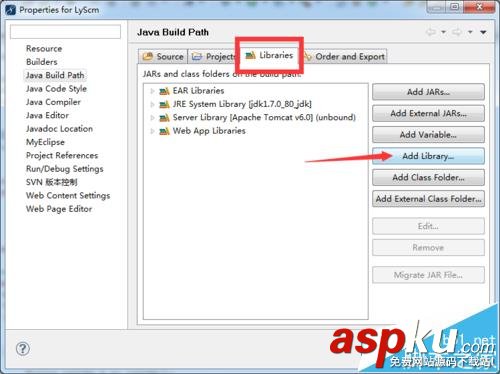The image size is (500, 374).
Task: Expand the EAR Libraries tree node
Action: (152, 91)
